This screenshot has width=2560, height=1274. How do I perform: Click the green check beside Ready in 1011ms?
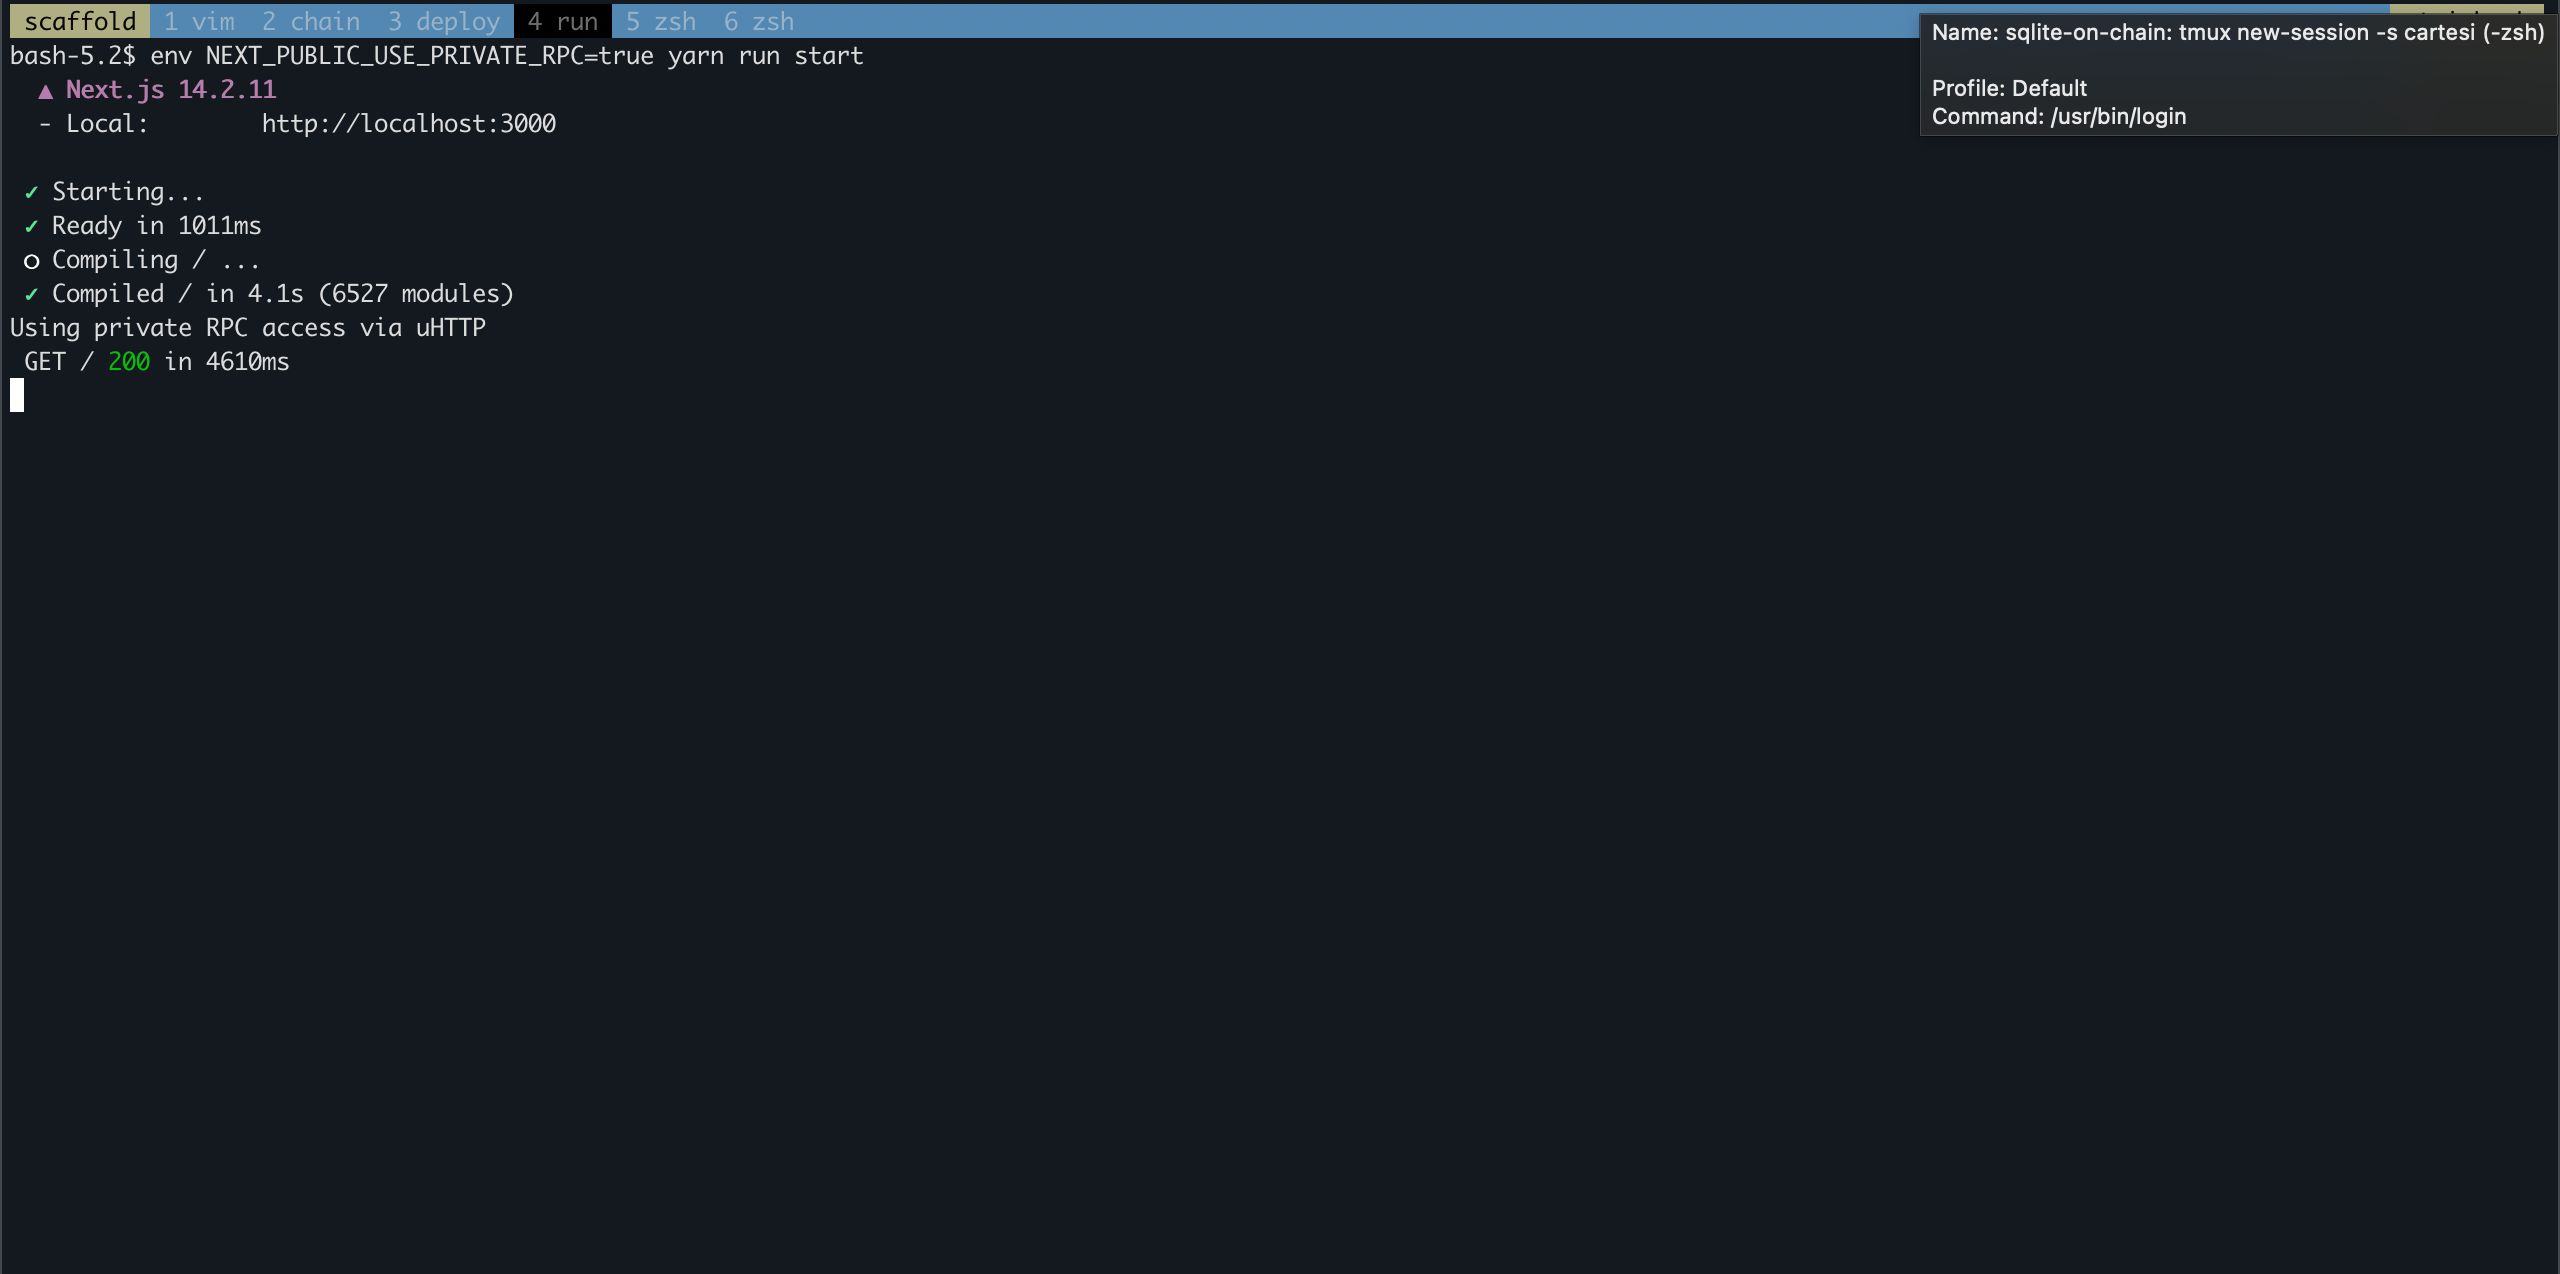point(31,226)
